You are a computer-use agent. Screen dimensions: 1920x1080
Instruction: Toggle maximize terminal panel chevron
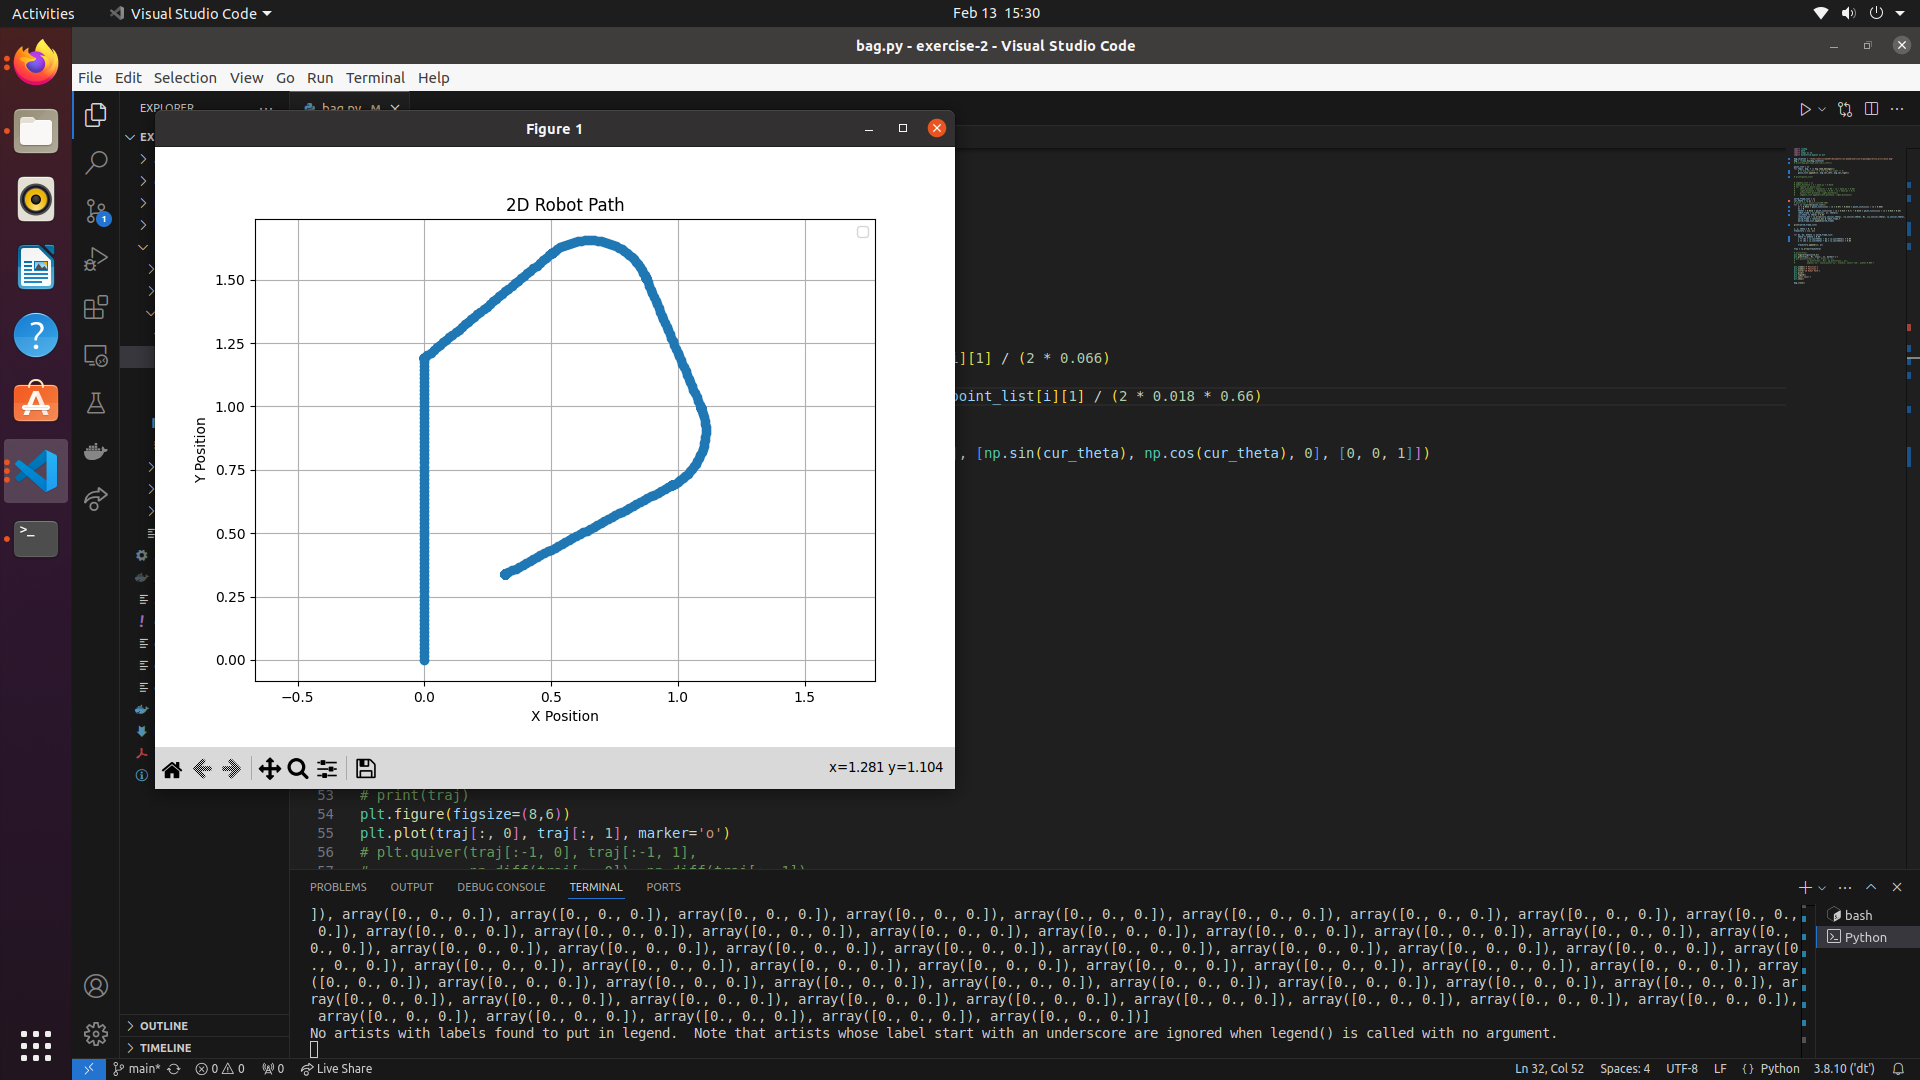(x=1871, y=887)
